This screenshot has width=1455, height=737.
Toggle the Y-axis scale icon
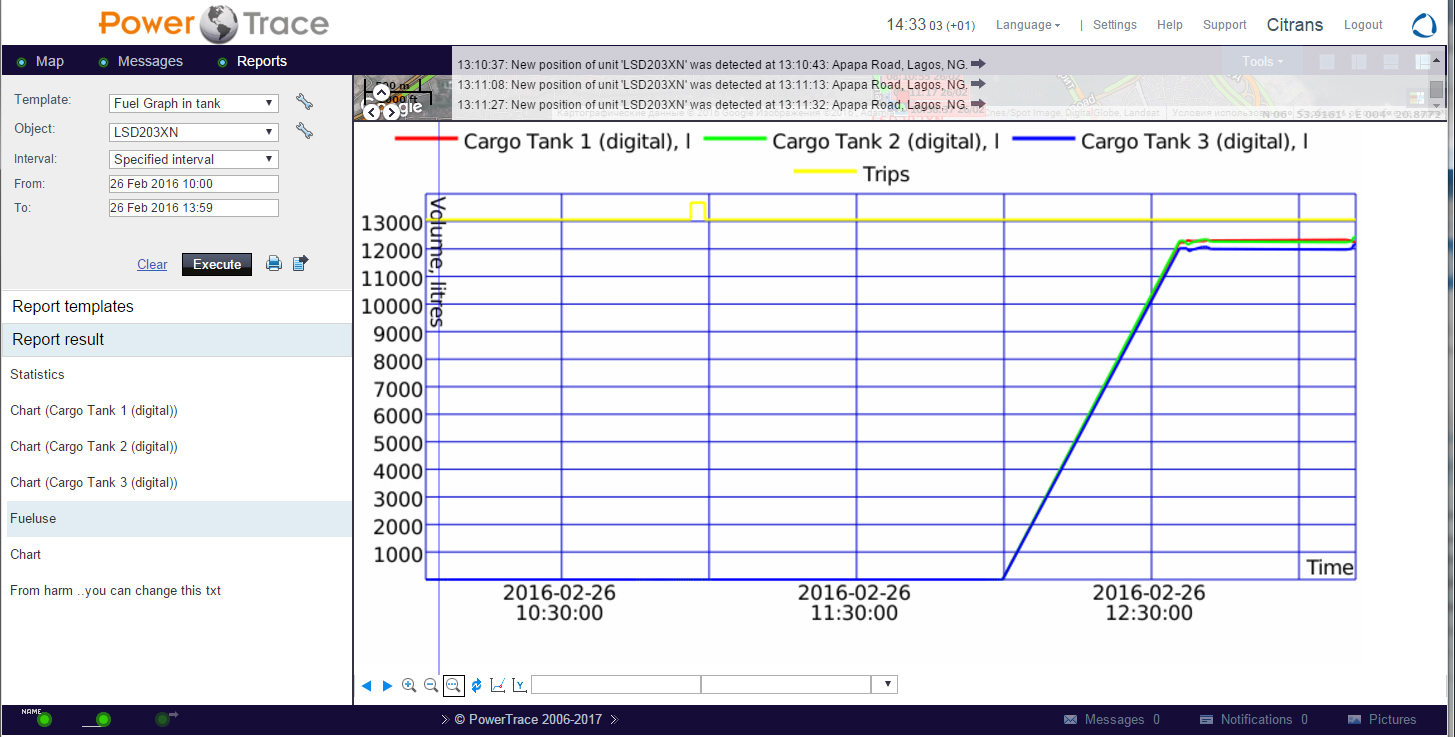coord(519,685)
